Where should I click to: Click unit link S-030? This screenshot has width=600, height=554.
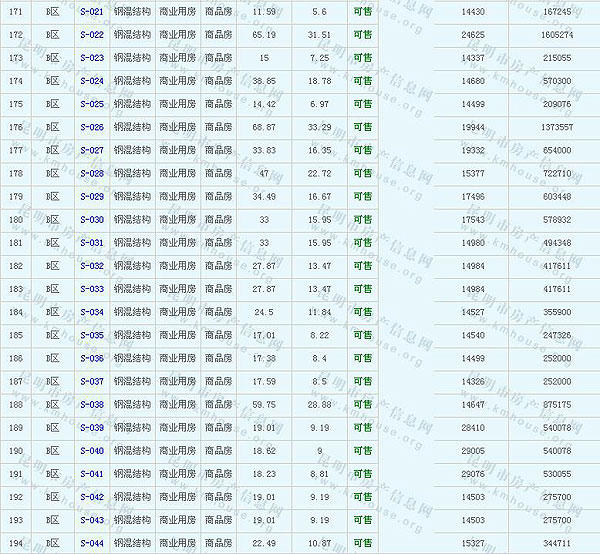click(x=91, y=219)
